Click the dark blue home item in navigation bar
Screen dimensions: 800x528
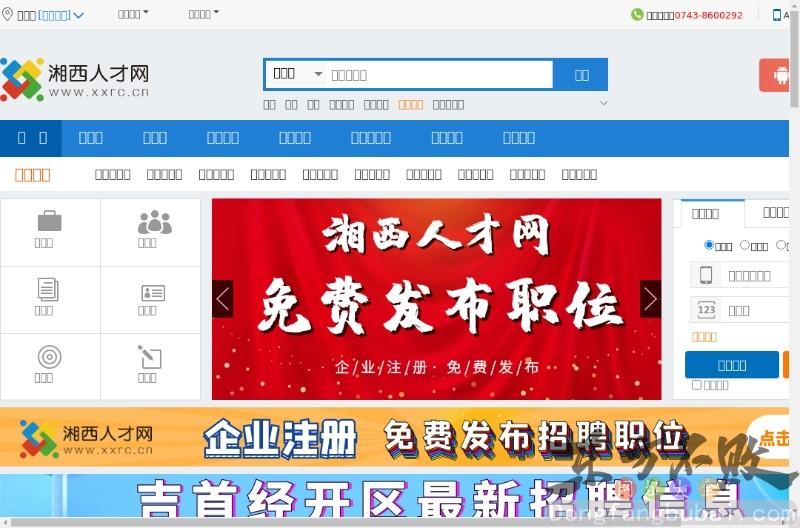click(x=31, y=138)
